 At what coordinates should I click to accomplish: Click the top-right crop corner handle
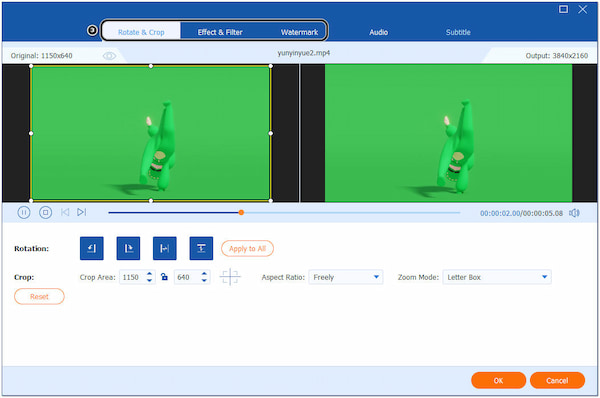click(x=271, y=66)
